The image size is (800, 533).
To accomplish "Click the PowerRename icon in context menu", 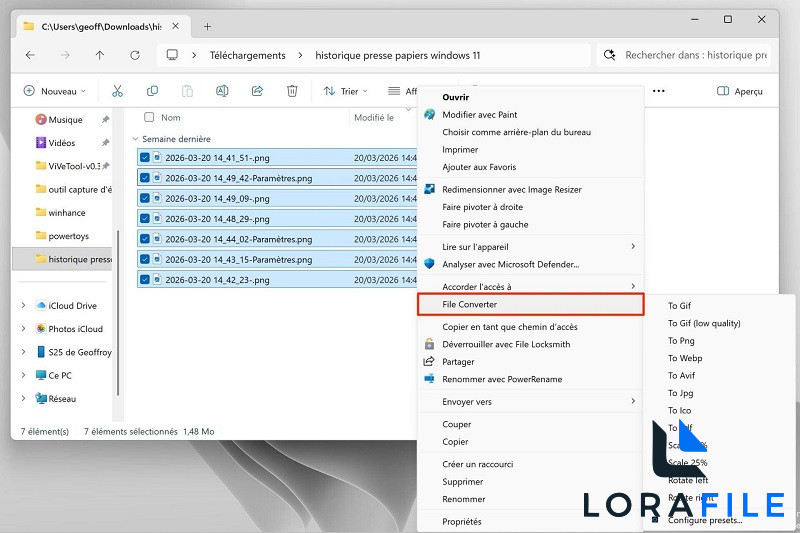I will click(429, 379).
